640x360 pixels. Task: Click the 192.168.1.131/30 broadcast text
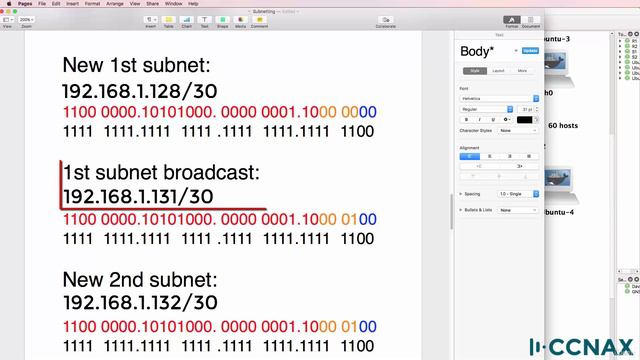[x=138, y=197]
